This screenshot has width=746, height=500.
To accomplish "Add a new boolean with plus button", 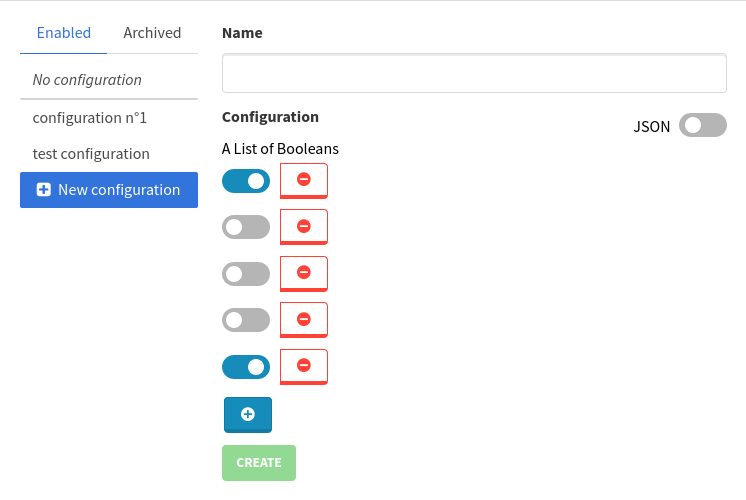I will pos(248,414).
